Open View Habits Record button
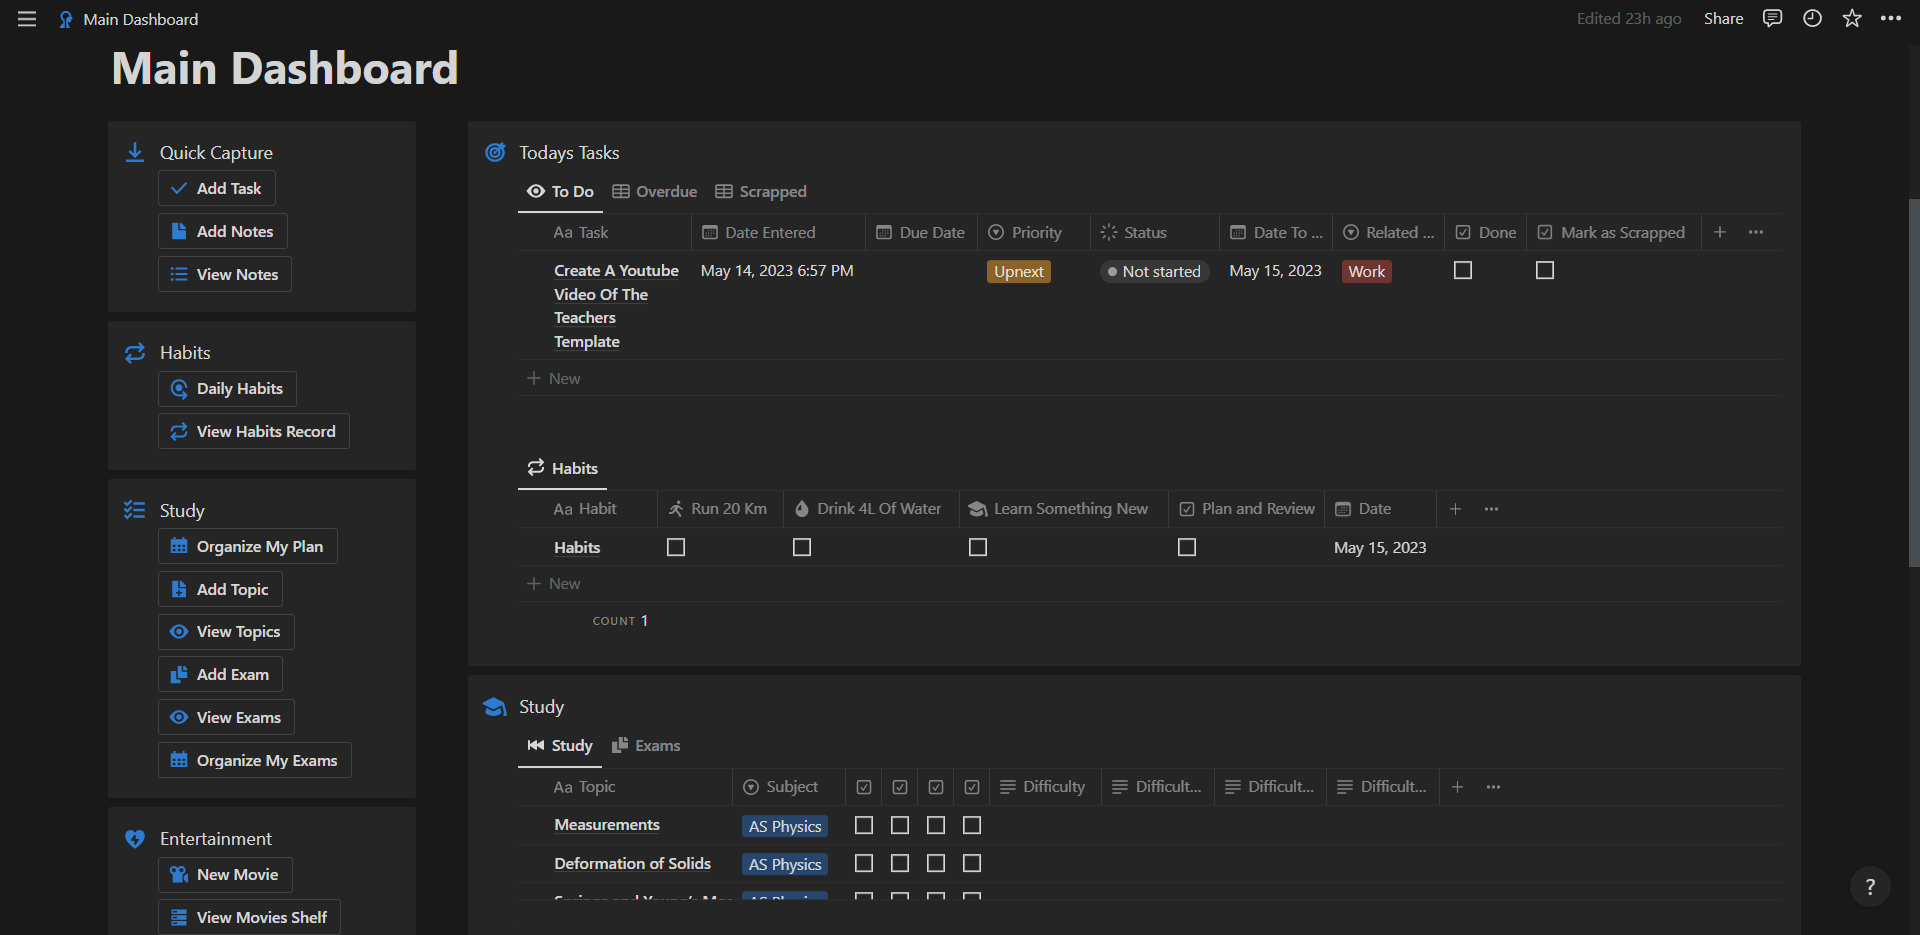Screen dimensions: 1920x935 click(x=254, y=431)
